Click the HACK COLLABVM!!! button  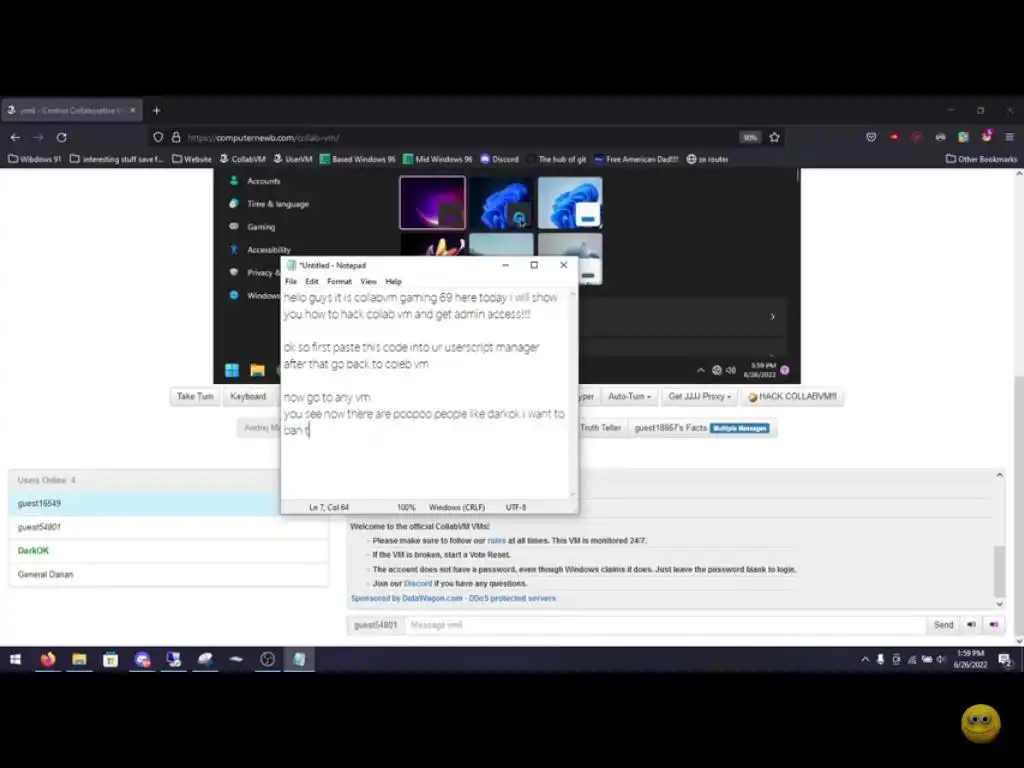pos(792,396)
